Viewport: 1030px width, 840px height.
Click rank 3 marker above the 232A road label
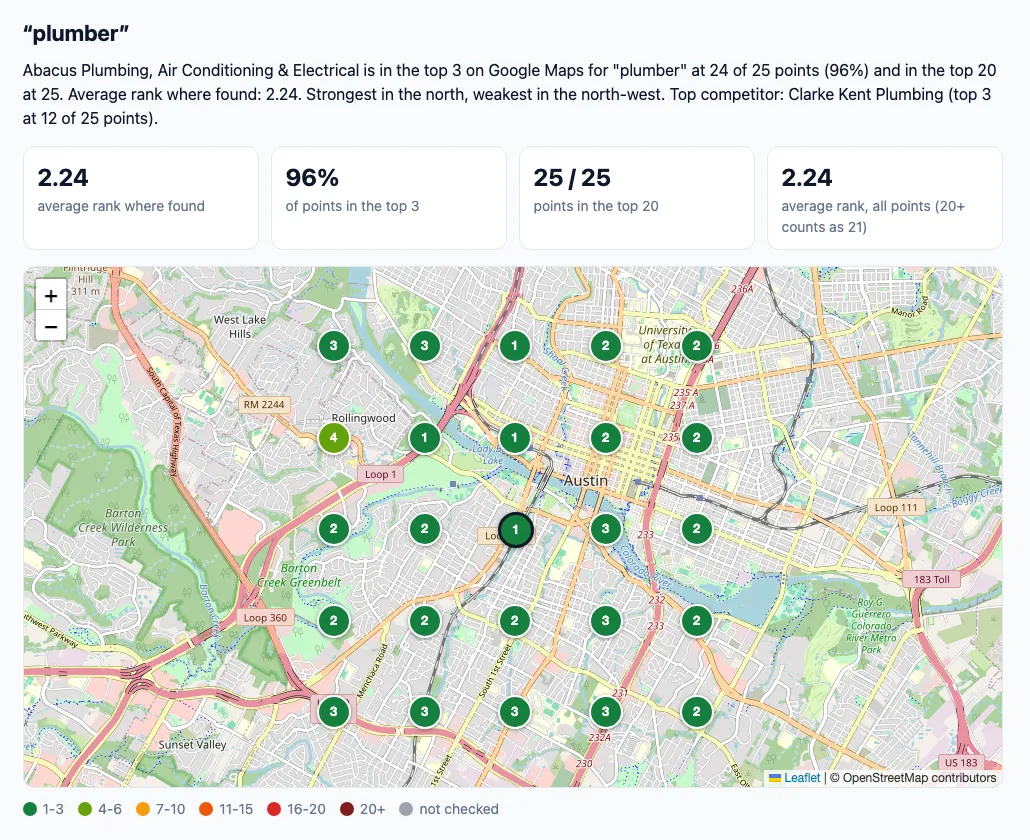pos(606,712)
